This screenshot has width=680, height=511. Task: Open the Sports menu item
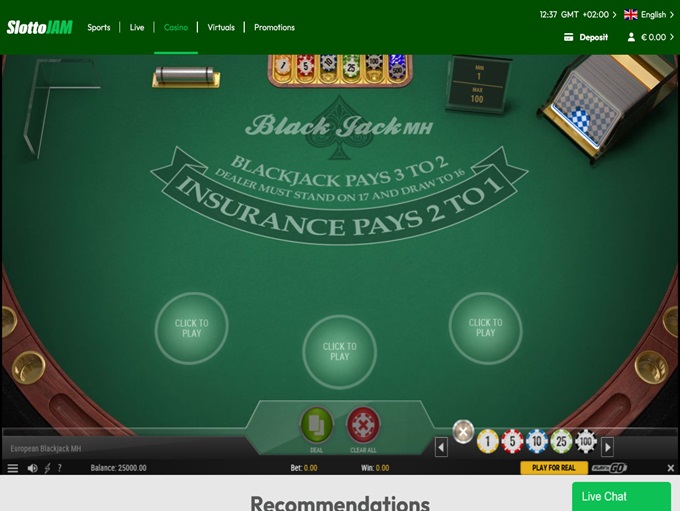(99, 27)
